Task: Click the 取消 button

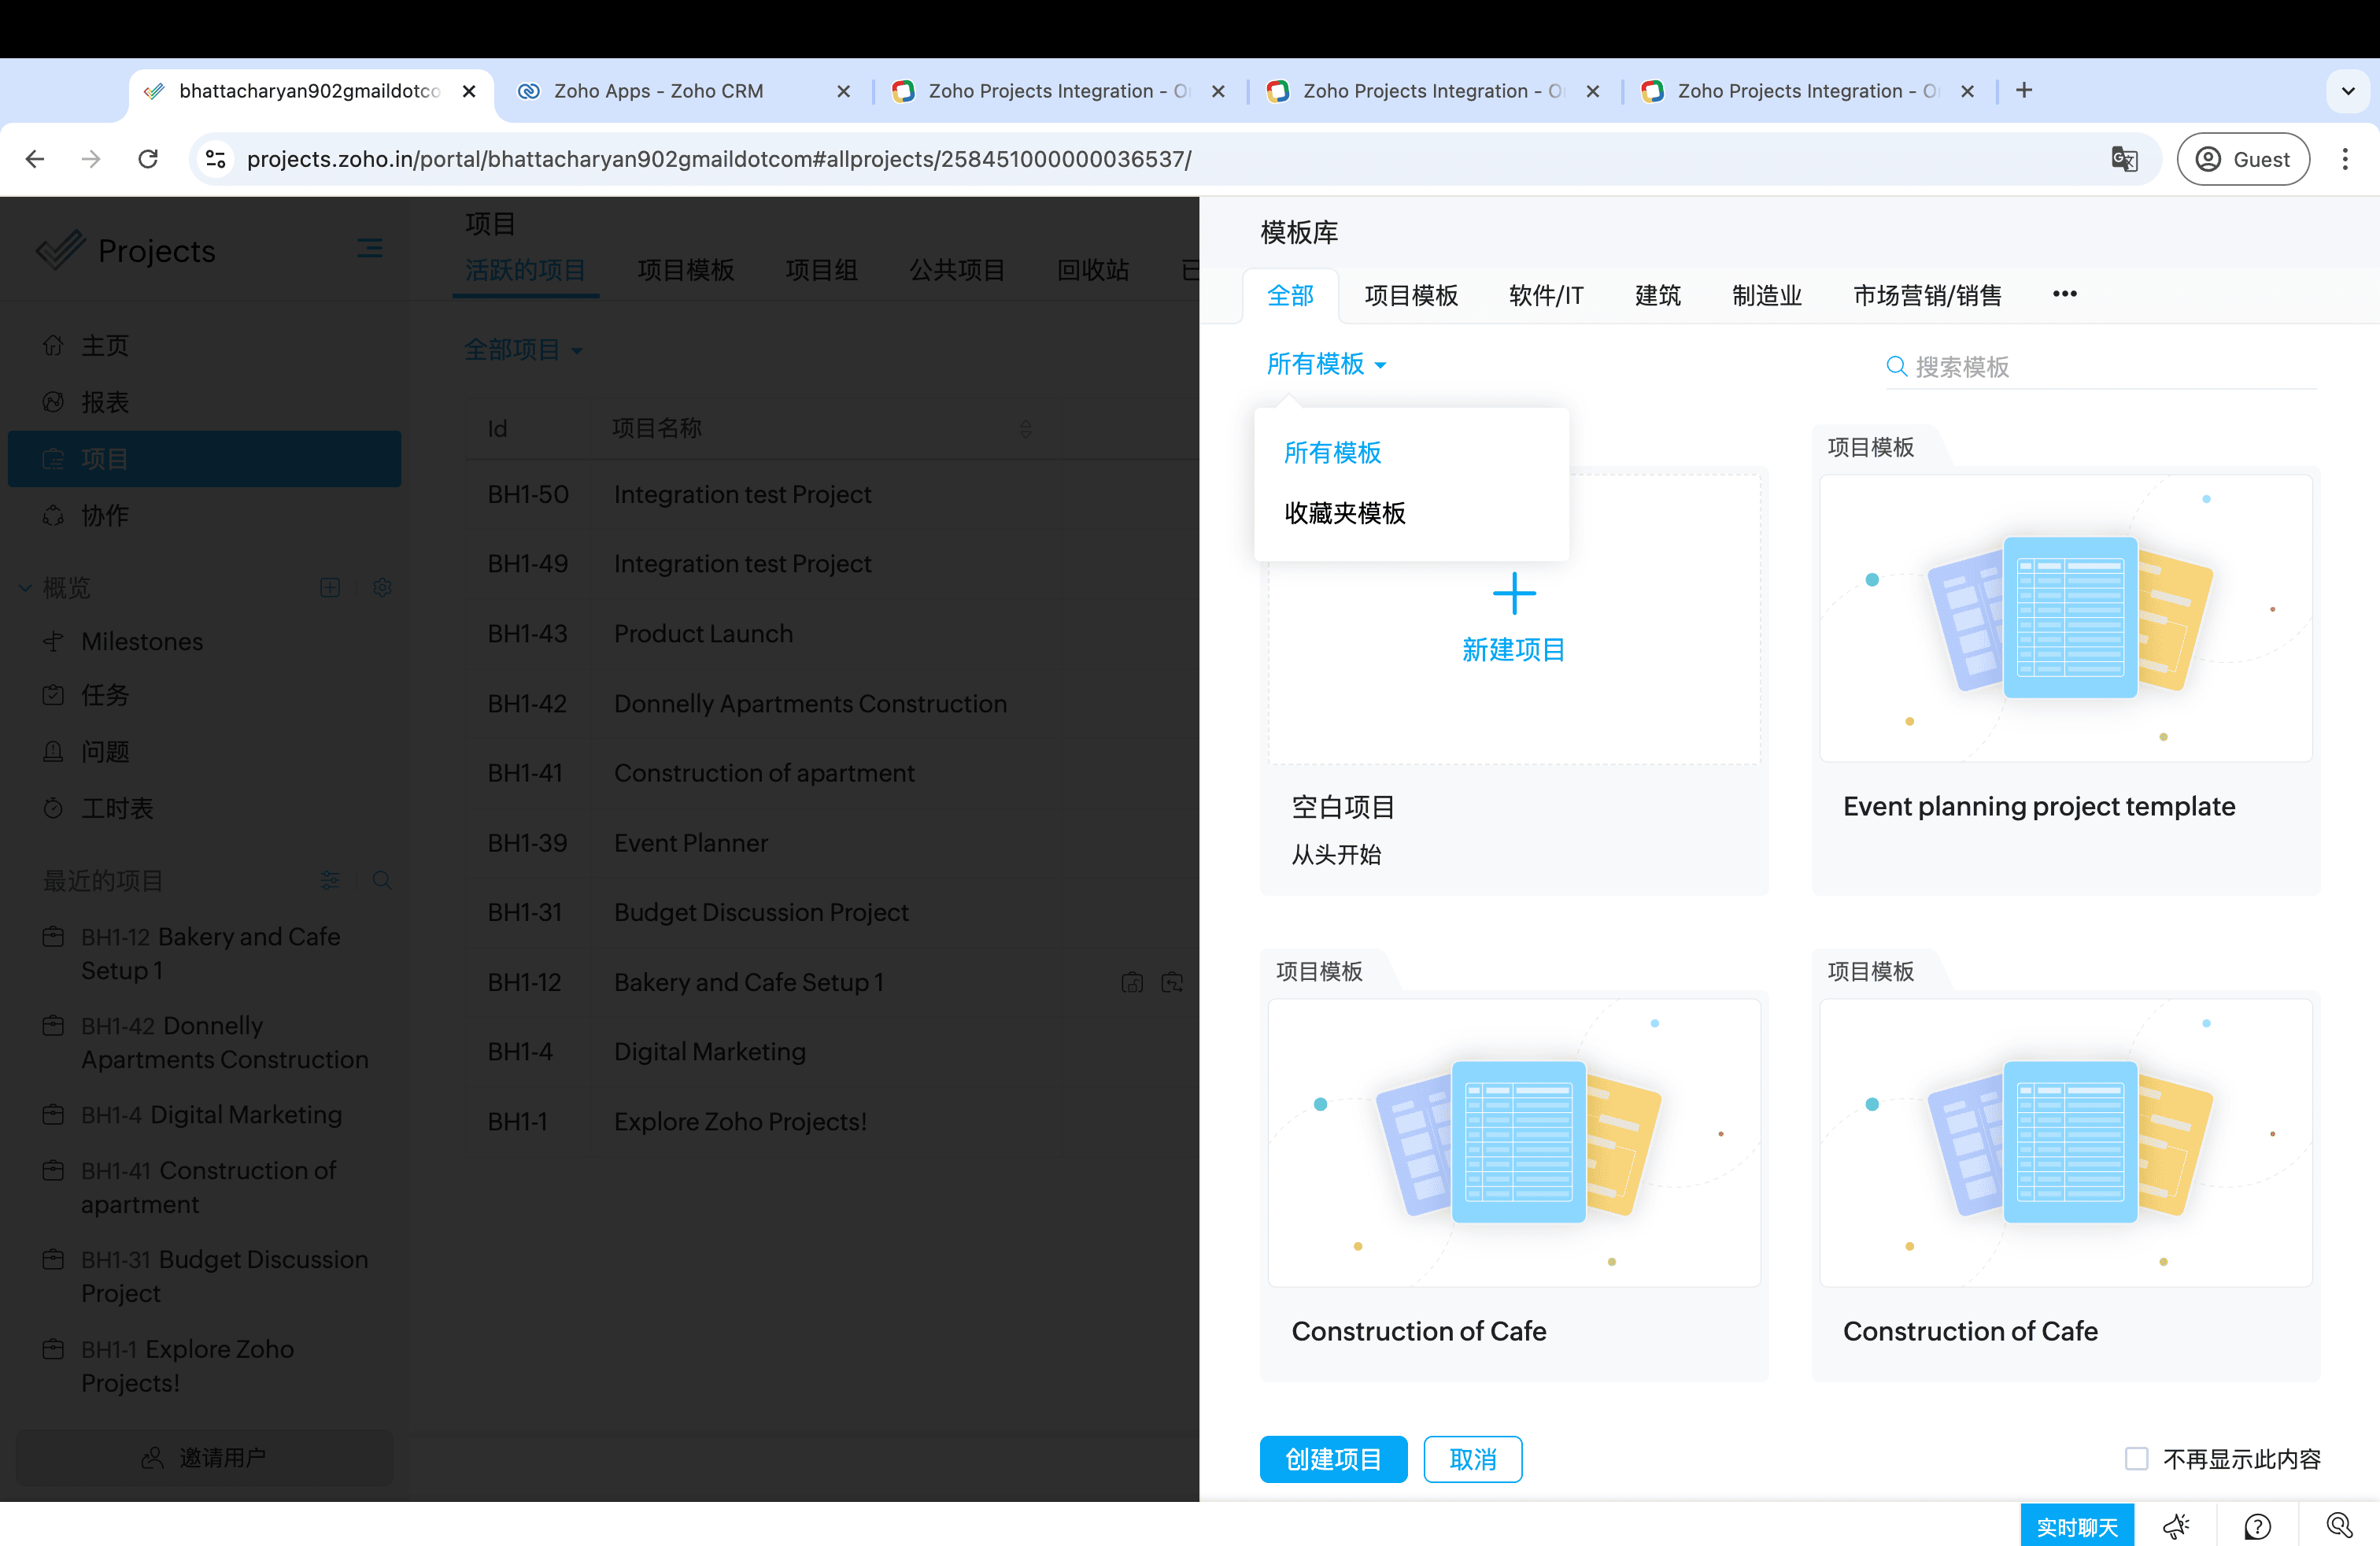Action: 1472,1459
